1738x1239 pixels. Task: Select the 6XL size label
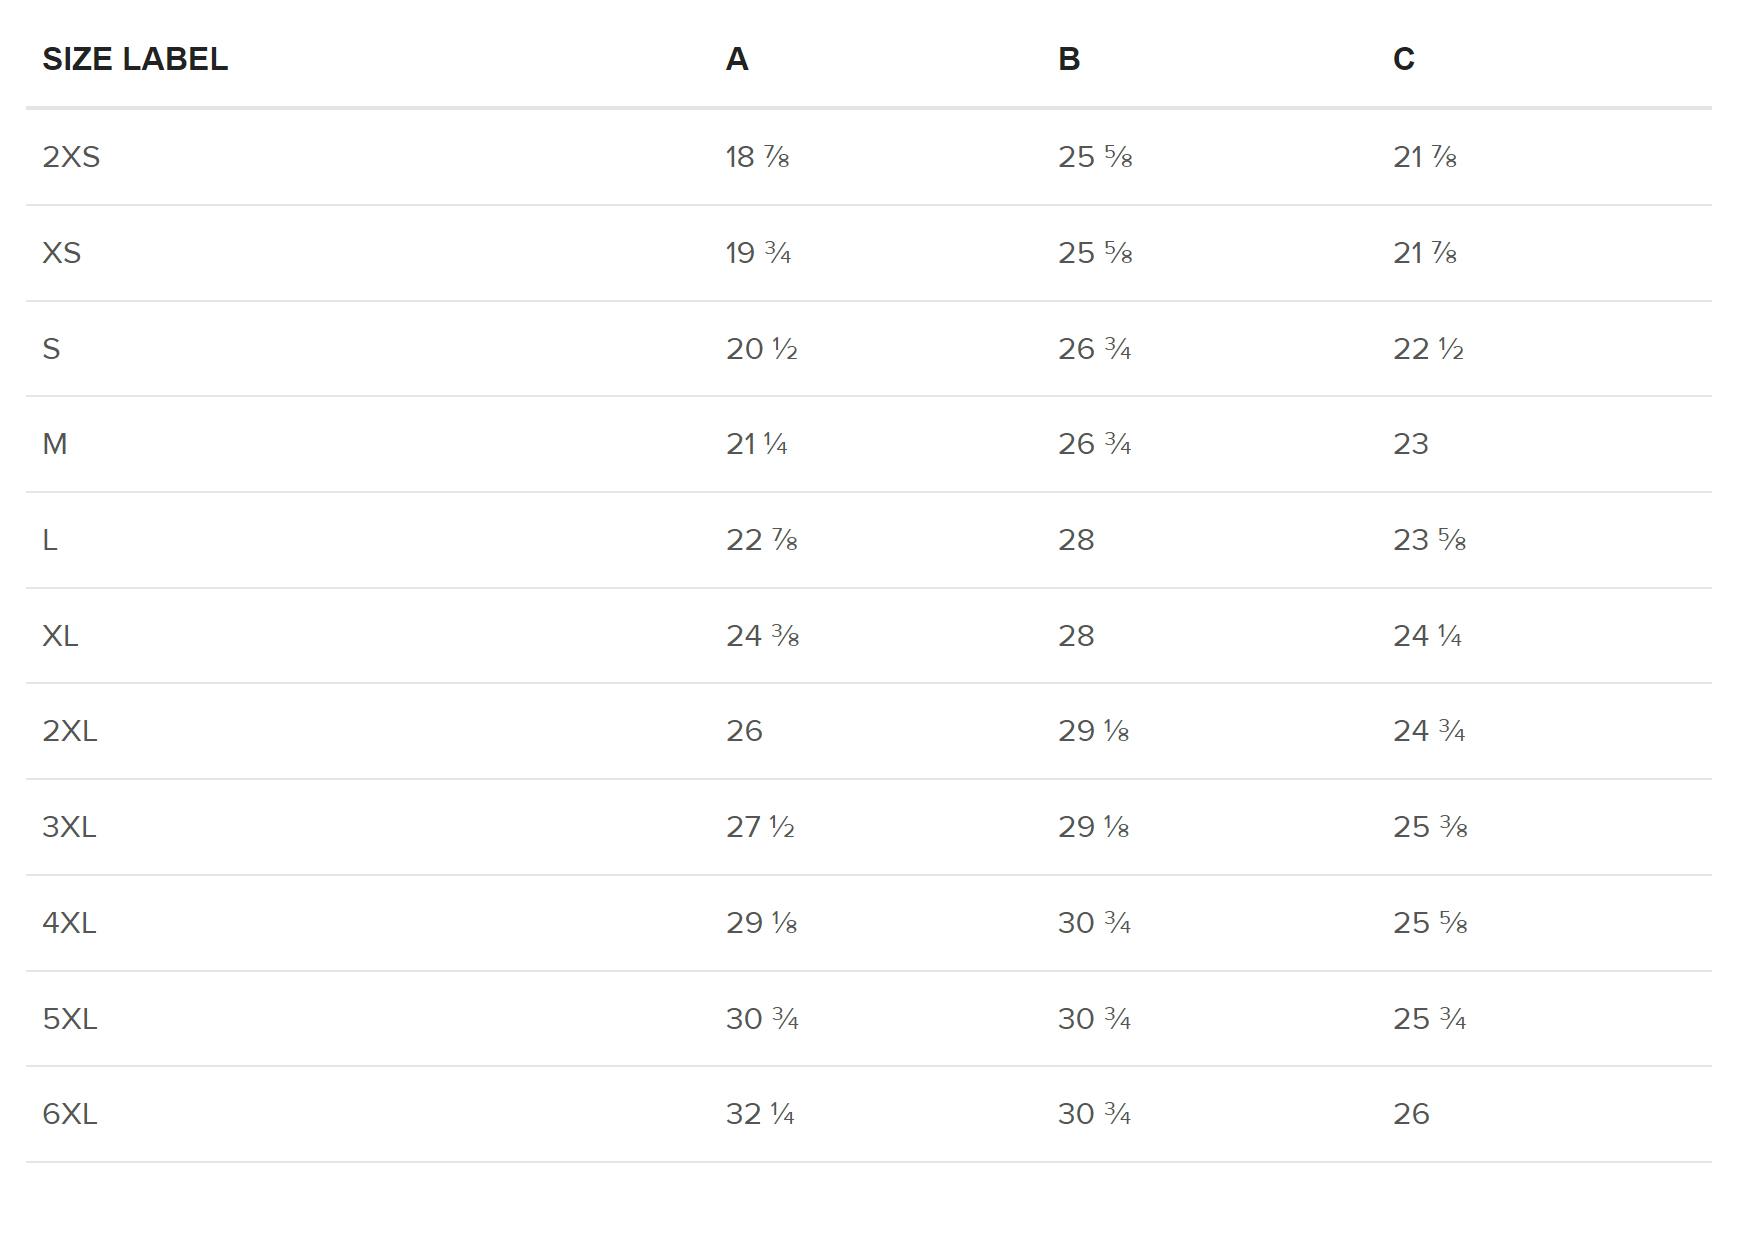pos(69,1114)
